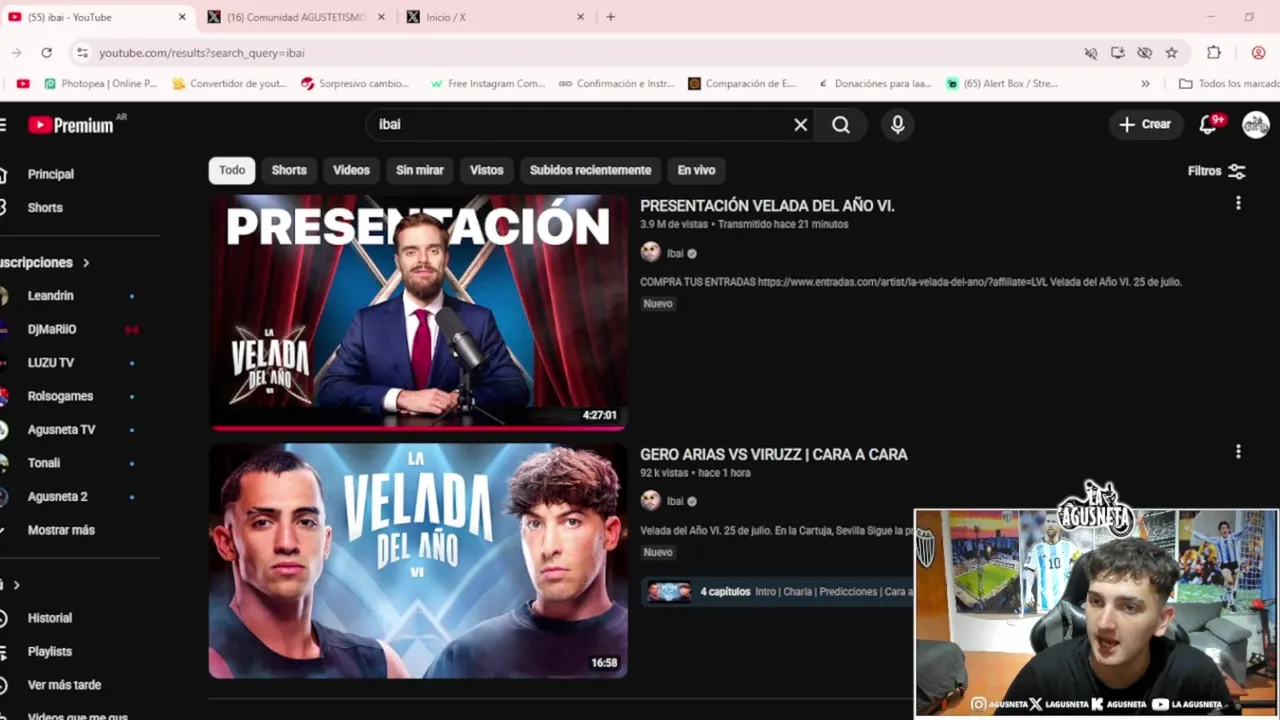Open the Chrome profile icon
The width and height of the screenshot is (1280, 720).
tap(1258, 53)
